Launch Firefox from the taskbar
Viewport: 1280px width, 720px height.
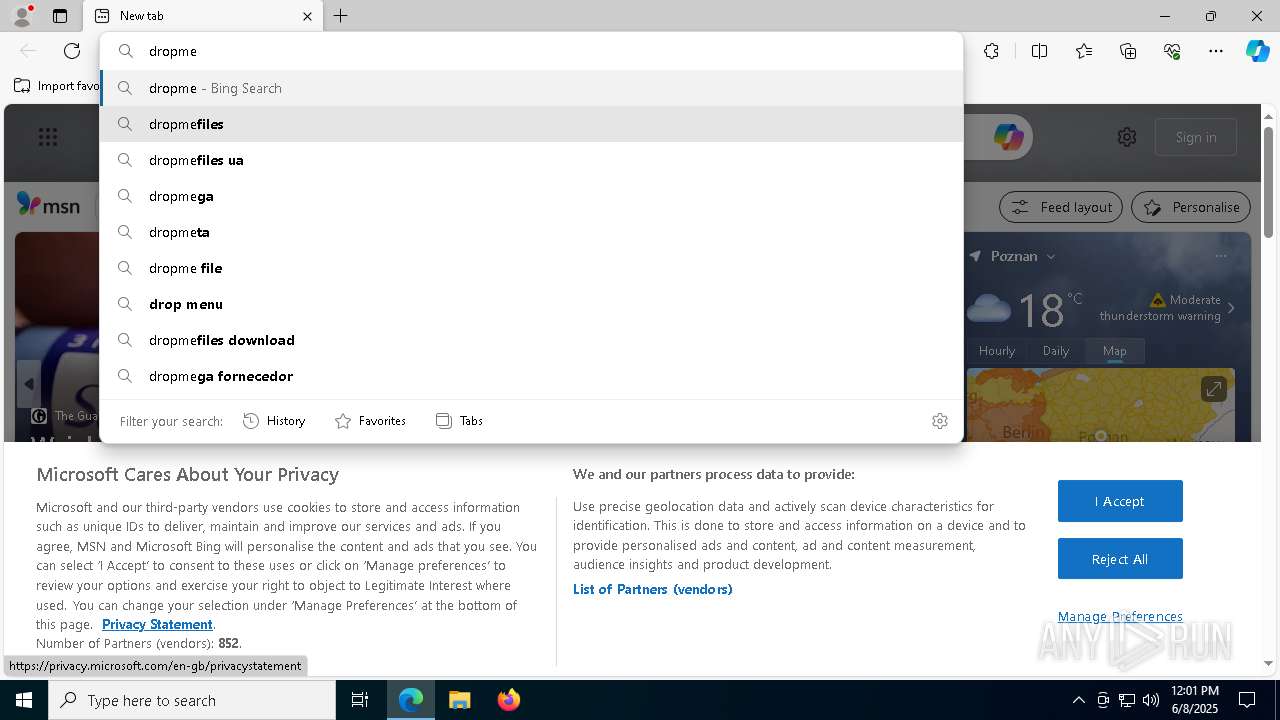coord(509,700)
